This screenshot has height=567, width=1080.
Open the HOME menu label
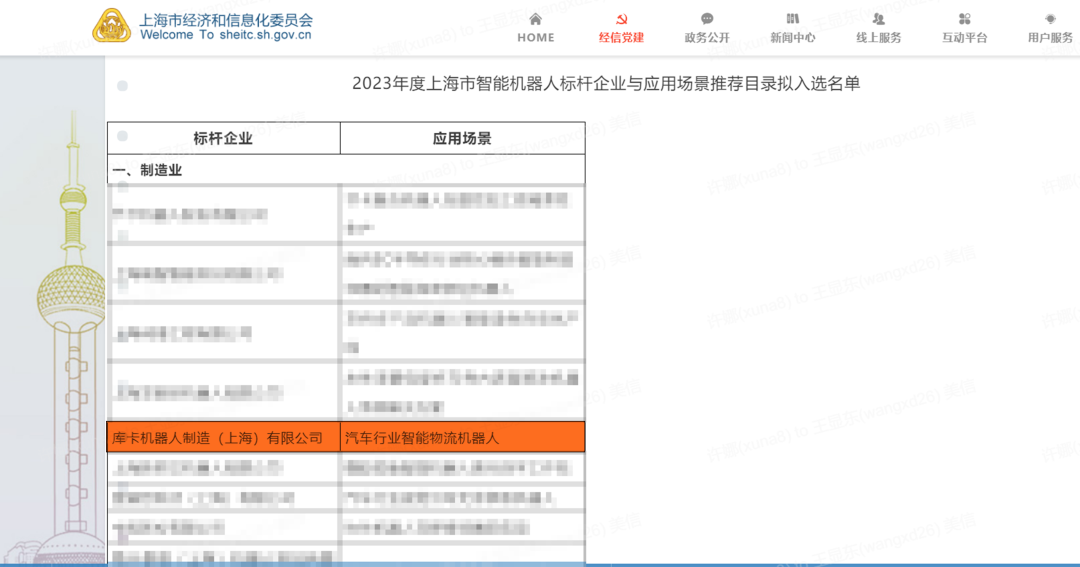[x=535, y=38]
